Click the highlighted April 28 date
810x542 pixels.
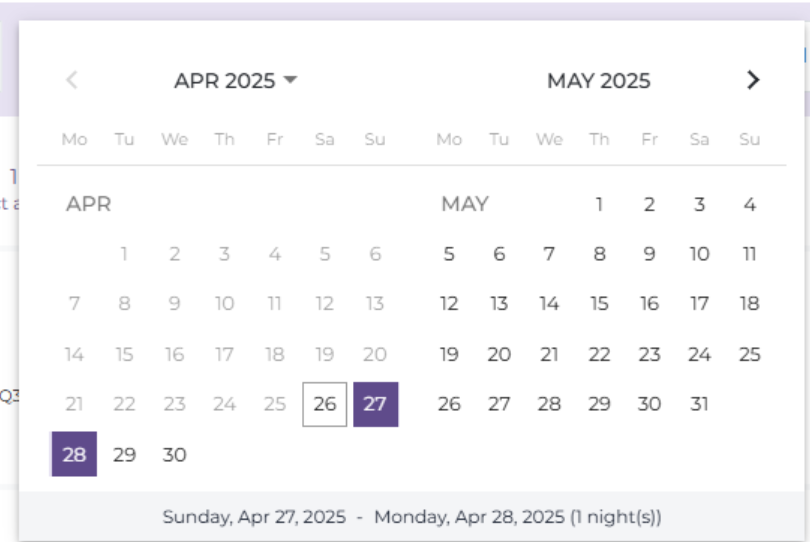coord(74,454)
